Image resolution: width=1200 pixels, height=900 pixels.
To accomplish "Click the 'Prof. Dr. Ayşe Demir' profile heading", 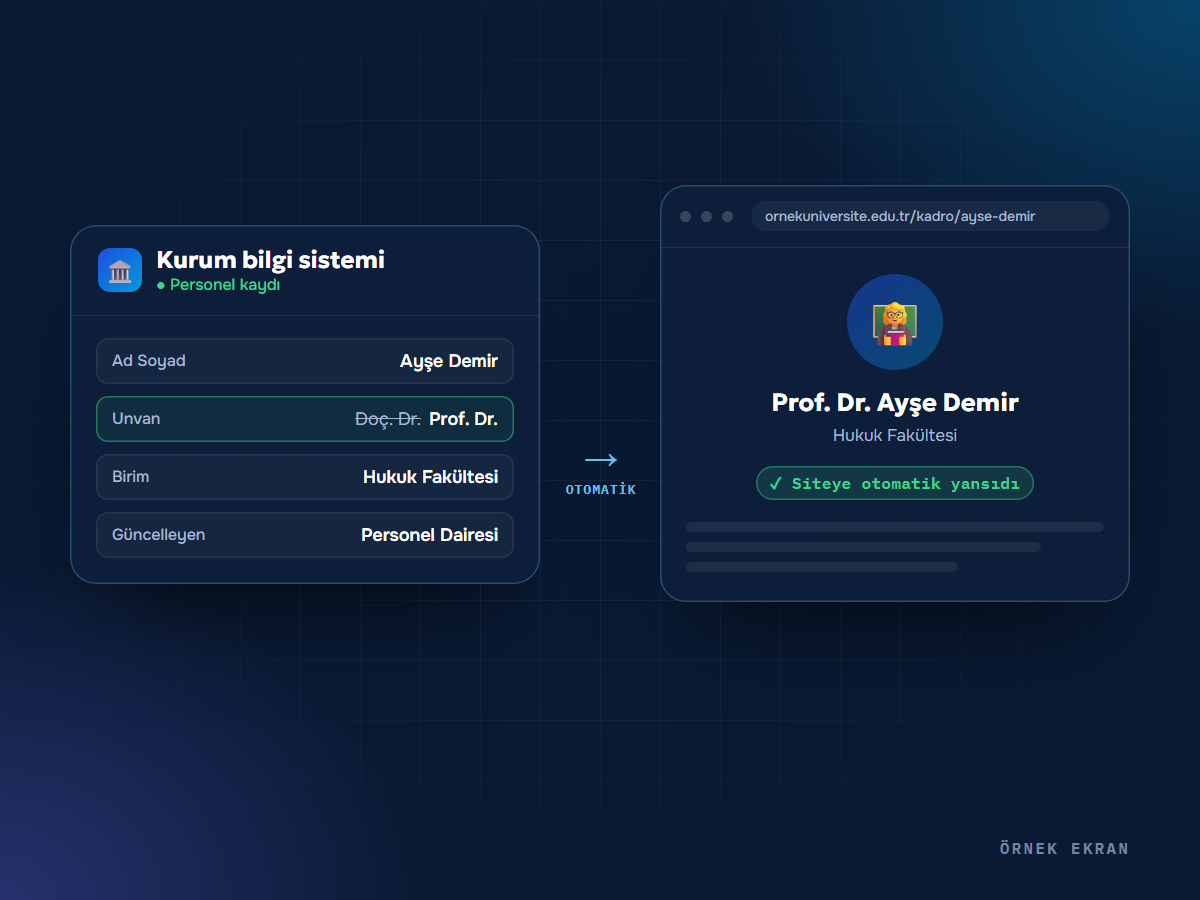I will tap(895, 403).
